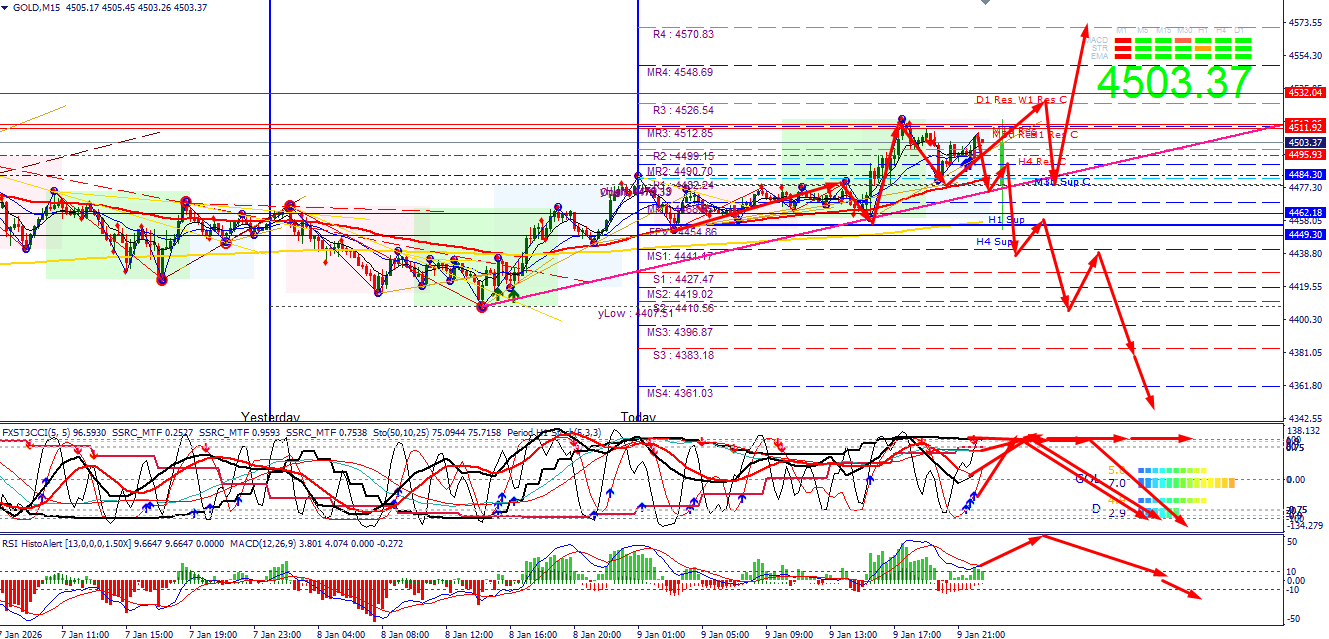
Task: Click the red 4511.92 price tag
Action: coord(1307,127)
